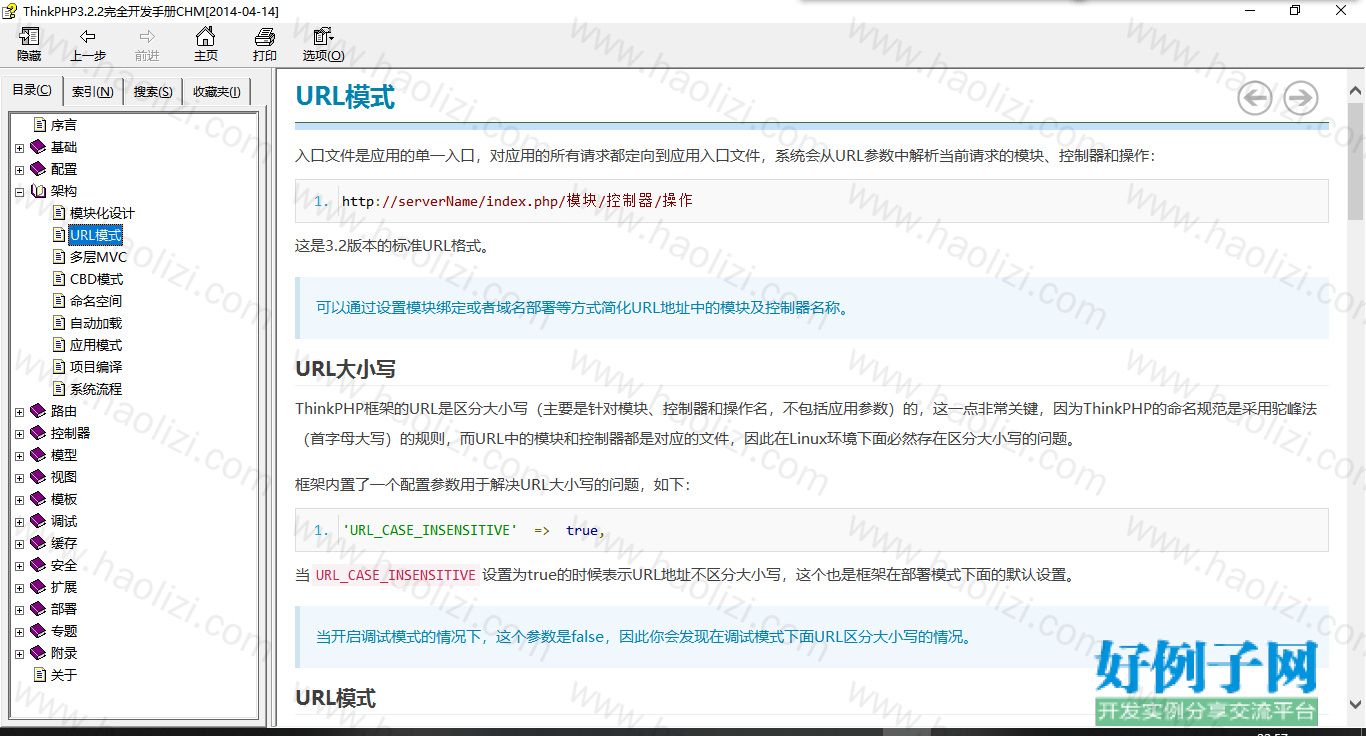Screen dimensions: 1366x736
Task: Click the page icon beside 应用模式
Action: click(59, 345)
